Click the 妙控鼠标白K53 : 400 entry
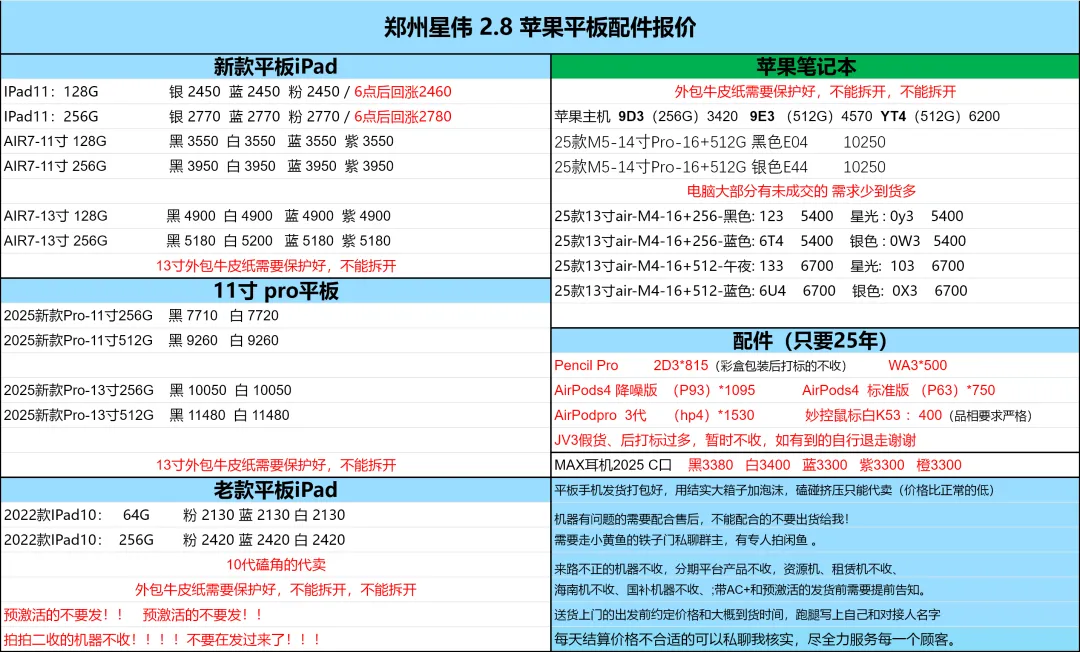1080x652 pixels. click(x=873, y=415)
